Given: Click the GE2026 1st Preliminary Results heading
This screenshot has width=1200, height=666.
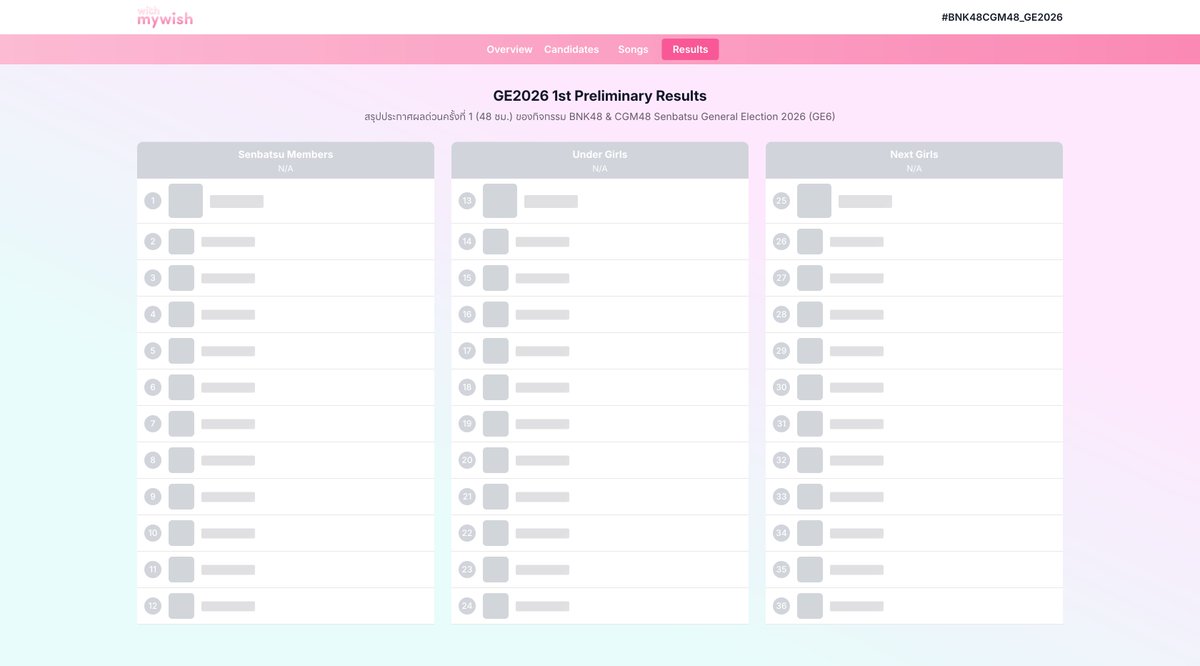Looking at the screenshot, I should tap(600, 96).
